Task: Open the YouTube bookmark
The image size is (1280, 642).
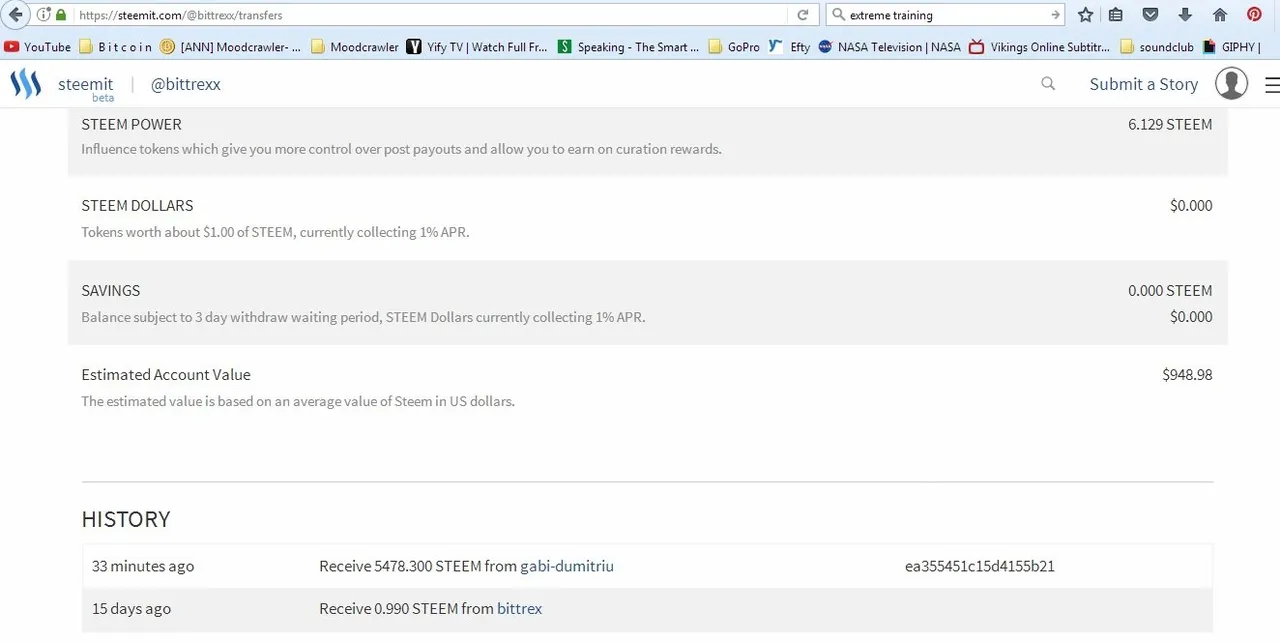Action: coord(38,47)
